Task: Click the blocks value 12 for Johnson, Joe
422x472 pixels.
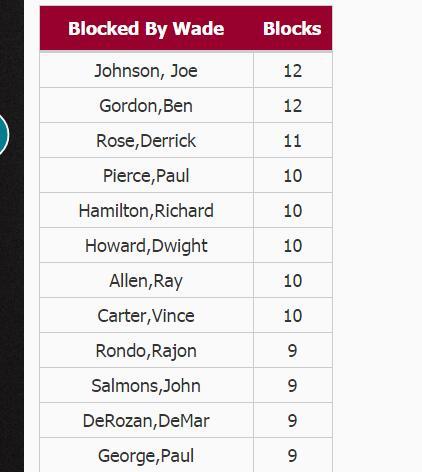Action: coord(293,71)
